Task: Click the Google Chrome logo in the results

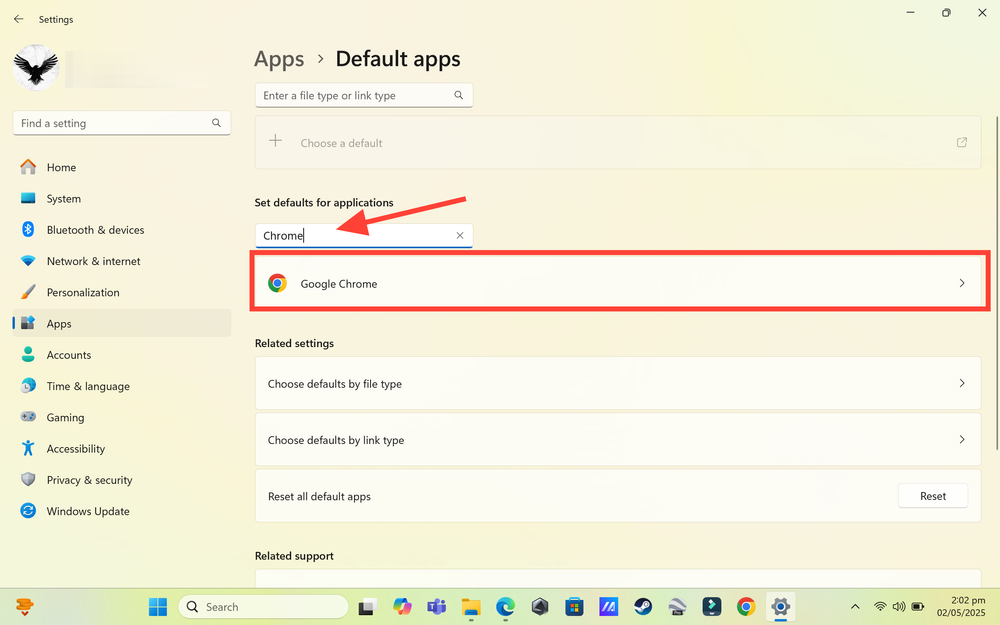Action: pyautogui.click(x=277, y=283)
